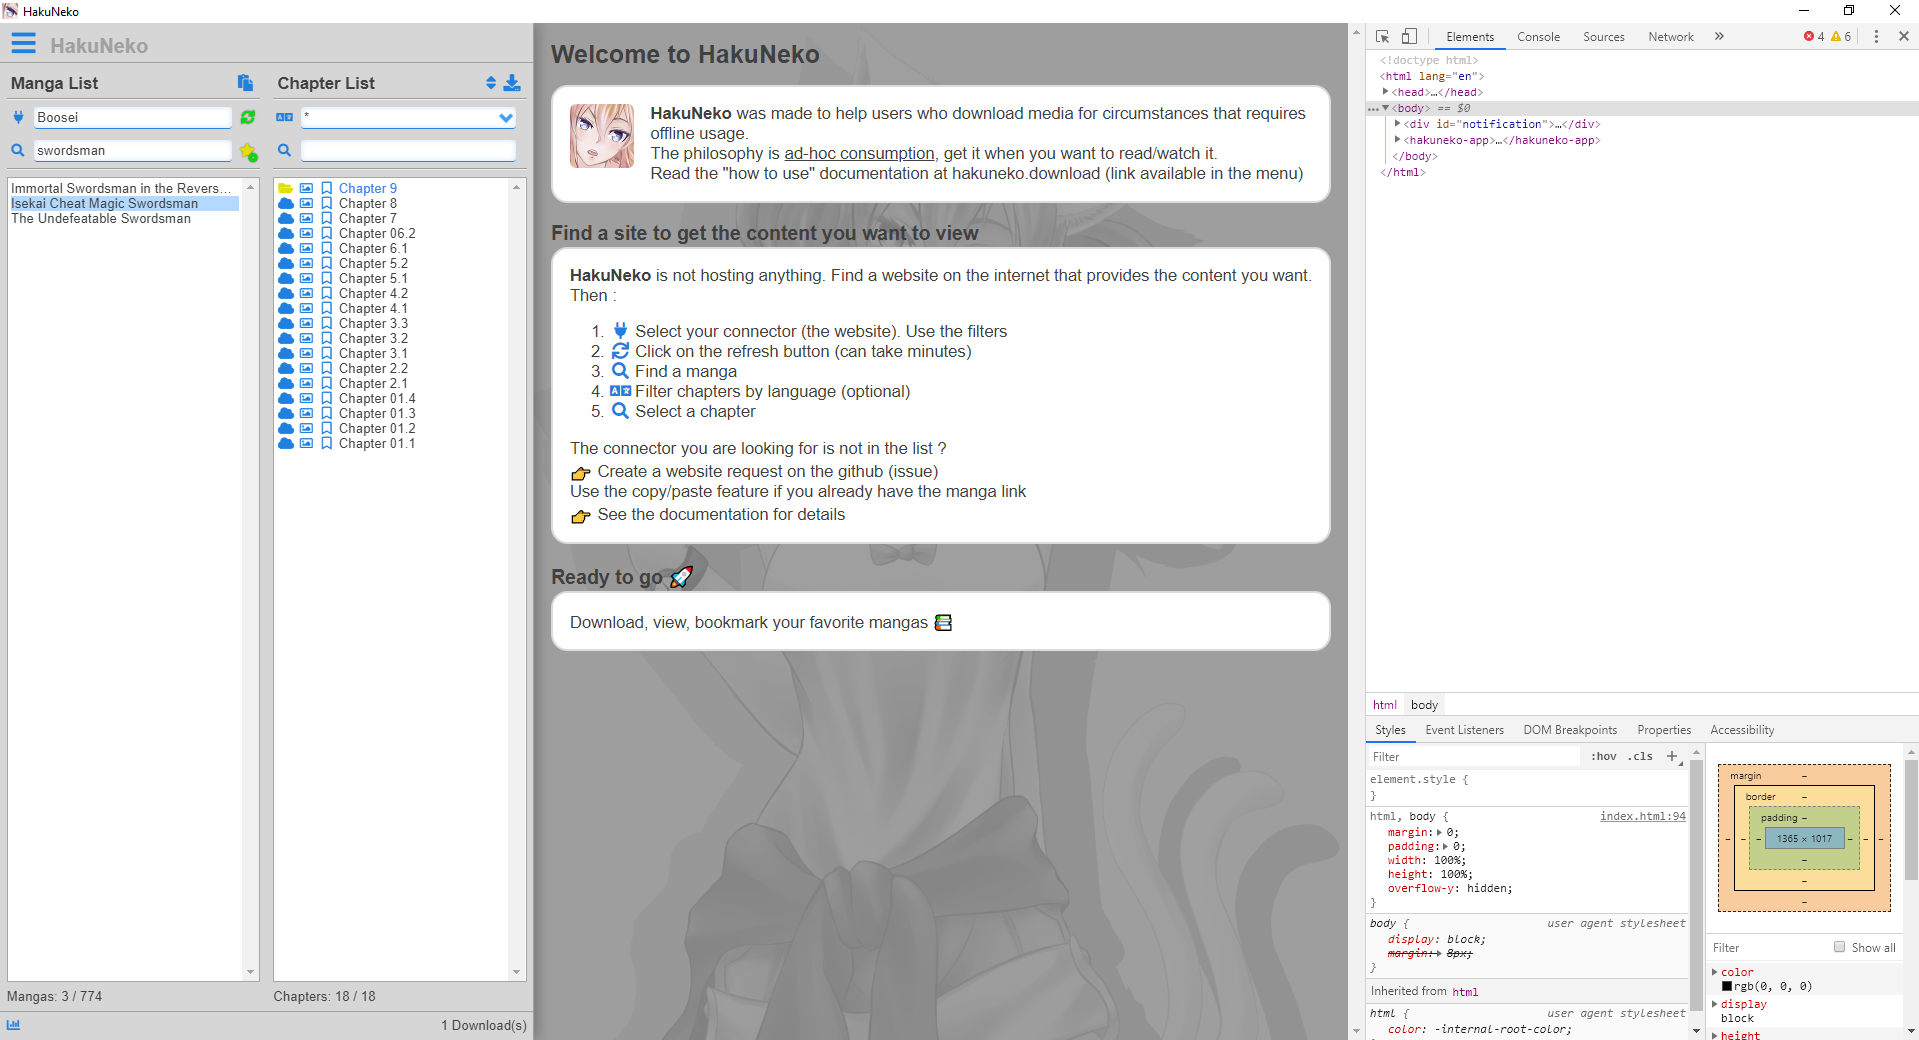Enable the Show all checkbox in Styles

1840,947
